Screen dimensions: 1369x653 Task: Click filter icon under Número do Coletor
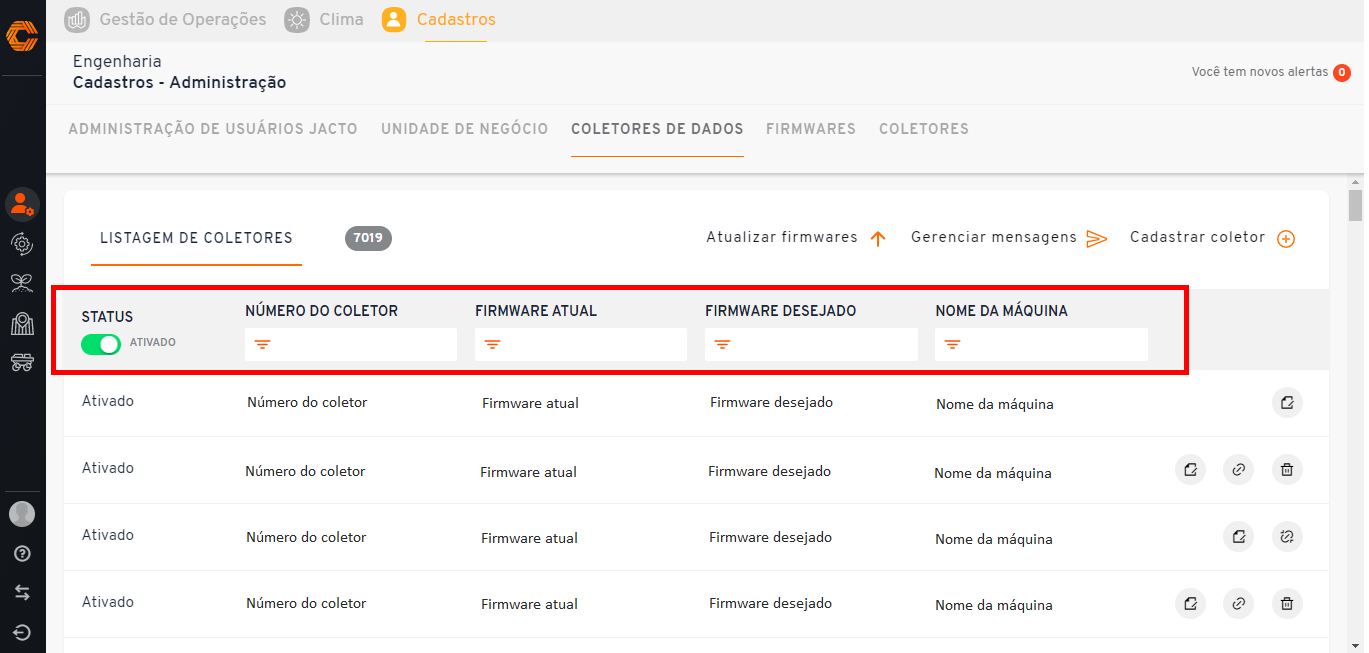tap(262, 345)
